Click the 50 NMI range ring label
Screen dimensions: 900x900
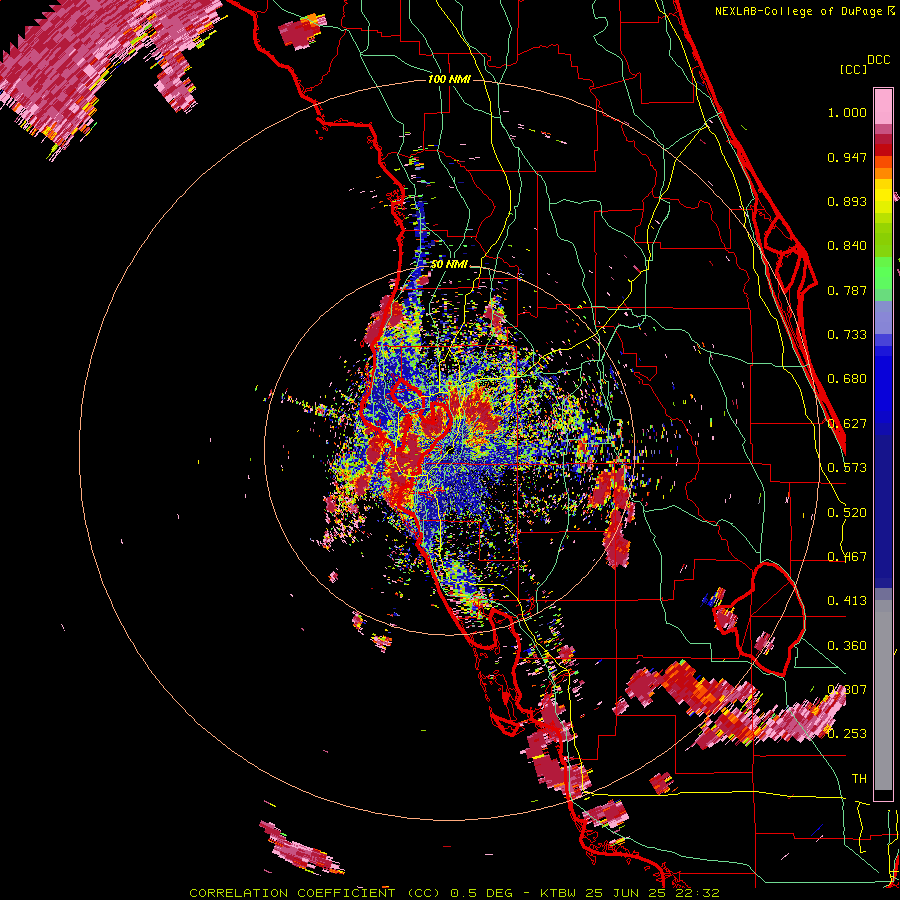pyautogui.click(x=449, y=264)
